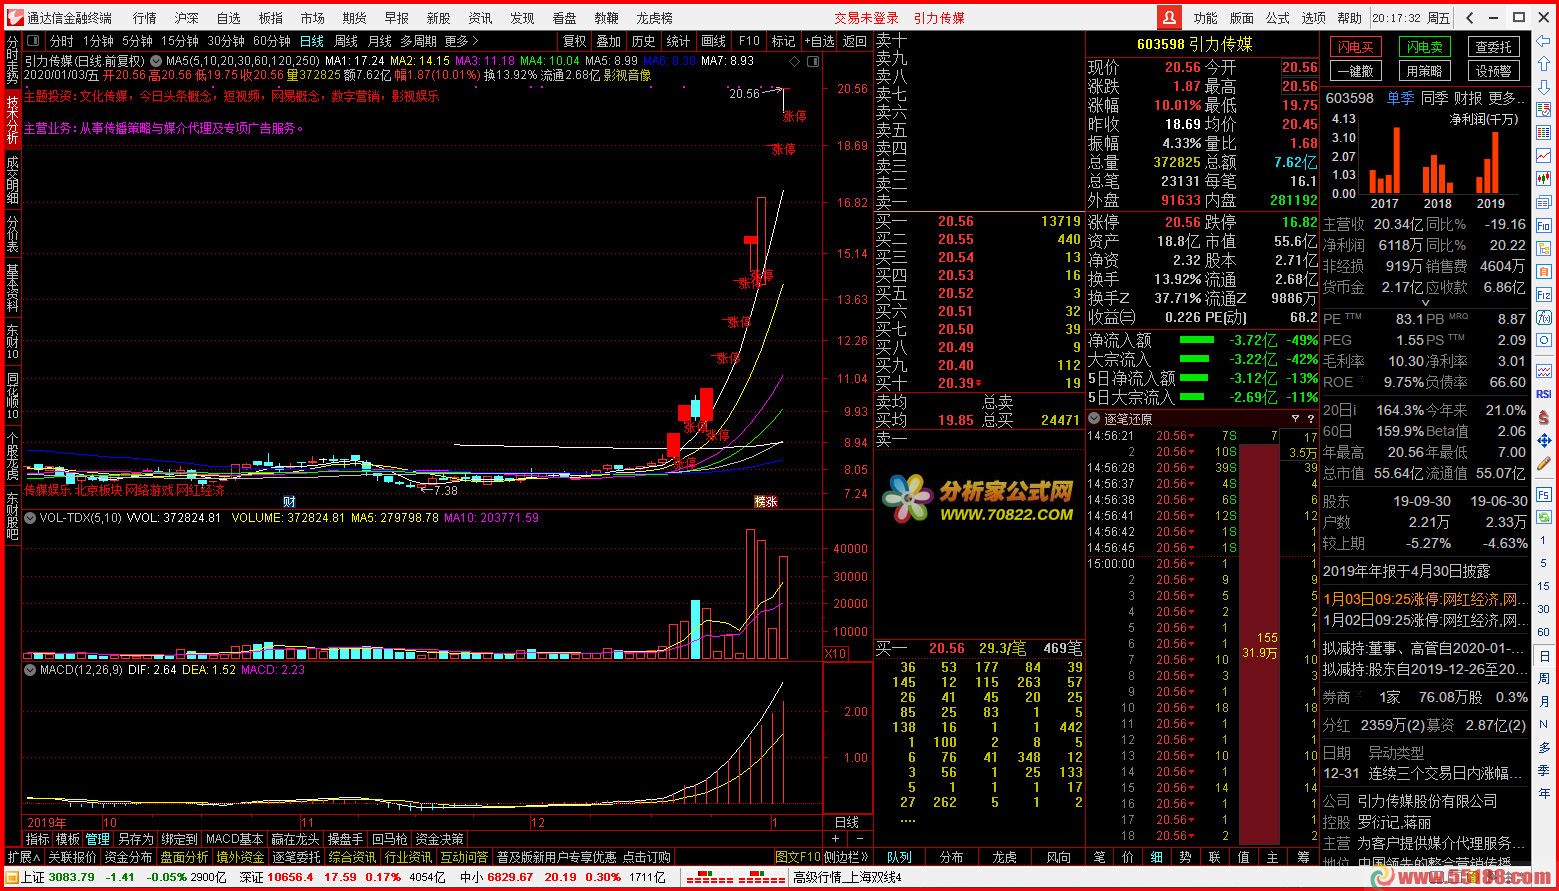Viewport: 1559px width, 891px height.
Task: Click the plus zoom-in button below the chart
Action: coord(836,839)
